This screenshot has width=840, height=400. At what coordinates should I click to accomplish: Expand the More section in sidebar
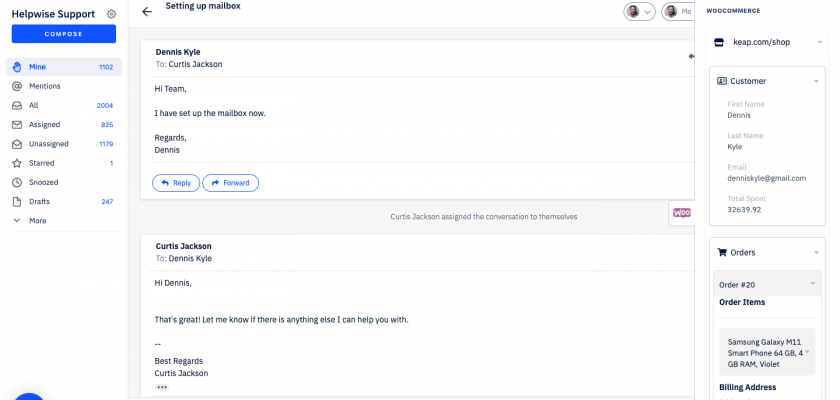pos(37,221)
